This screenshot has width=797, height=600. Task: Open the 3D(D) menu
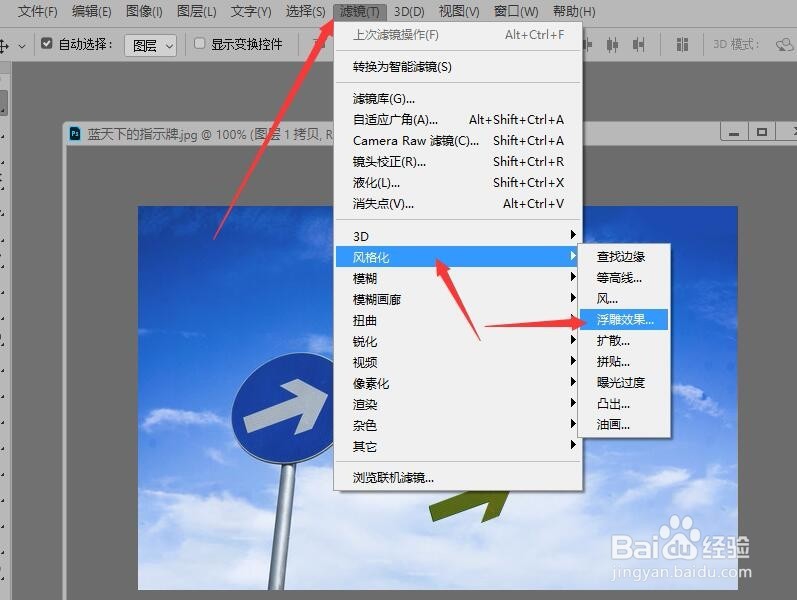409,11
